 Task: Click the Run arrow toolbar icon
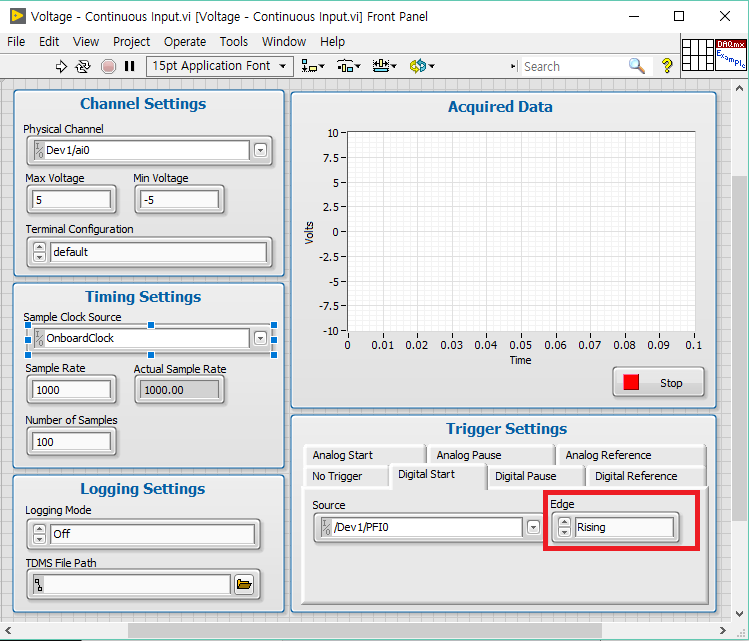62,66
